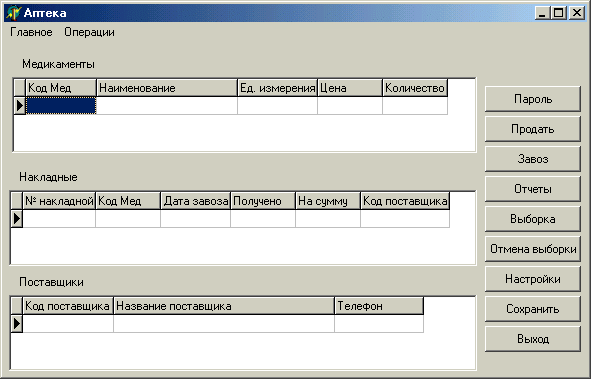Maximize the Аптека window
Viewport: 592px width, 380px height.
tap(558, 13)
